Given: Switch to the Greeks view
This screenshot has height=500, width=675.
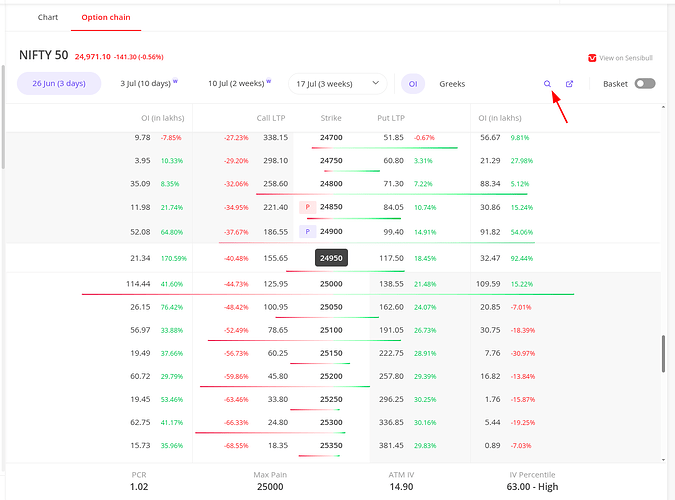Looking at the screenshot, I should pyautogui.click(x=452, y=84).
